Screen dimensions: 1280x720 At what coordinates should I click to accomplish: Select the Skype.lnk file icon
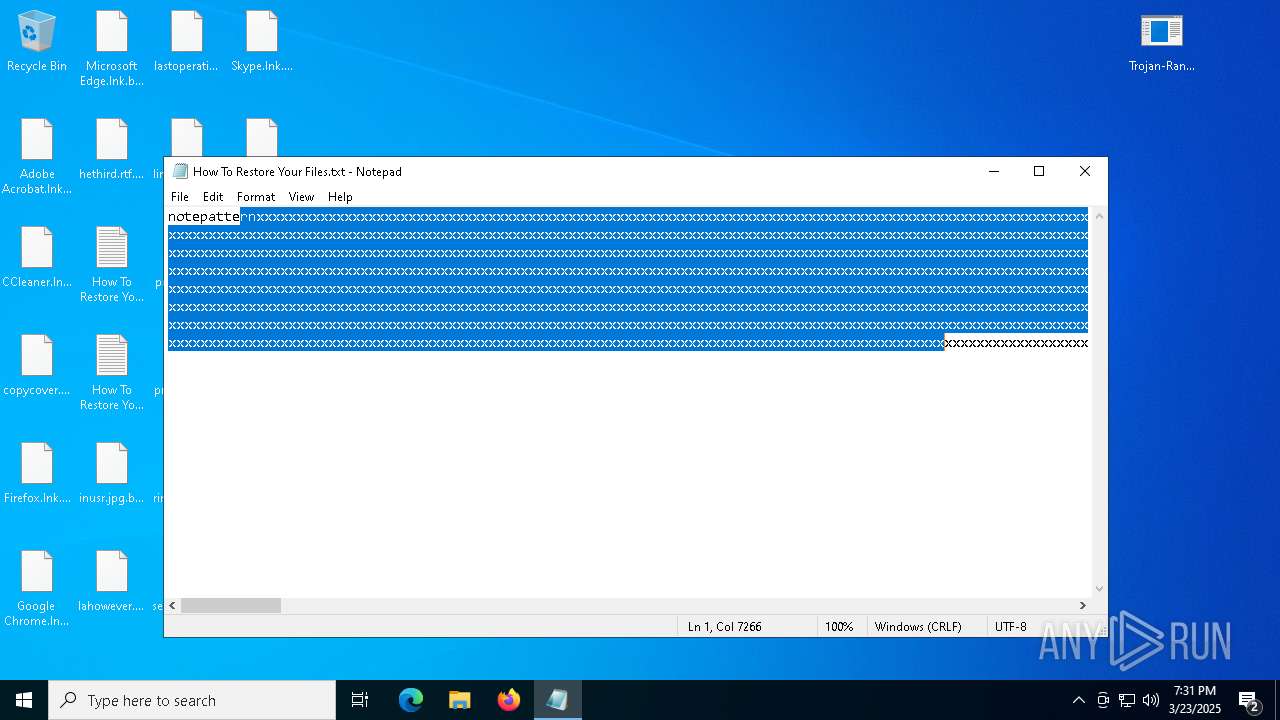point(262,42)
